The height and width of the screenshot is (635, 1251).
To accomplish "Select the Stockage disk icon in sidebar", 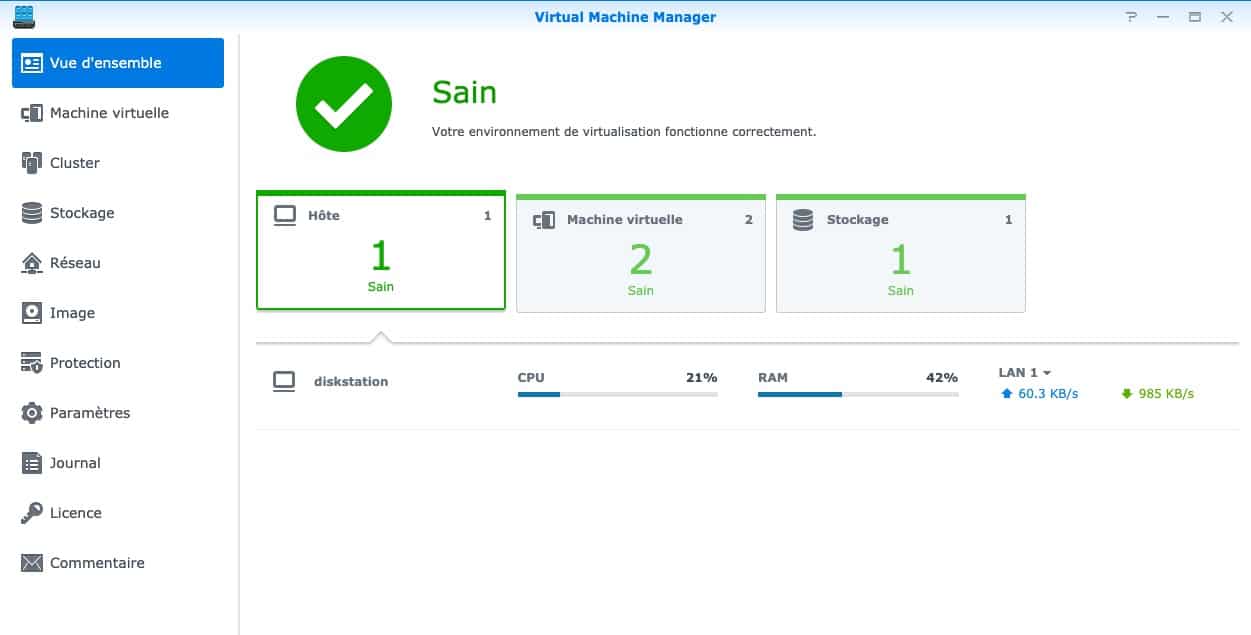I will coord(32,213).
